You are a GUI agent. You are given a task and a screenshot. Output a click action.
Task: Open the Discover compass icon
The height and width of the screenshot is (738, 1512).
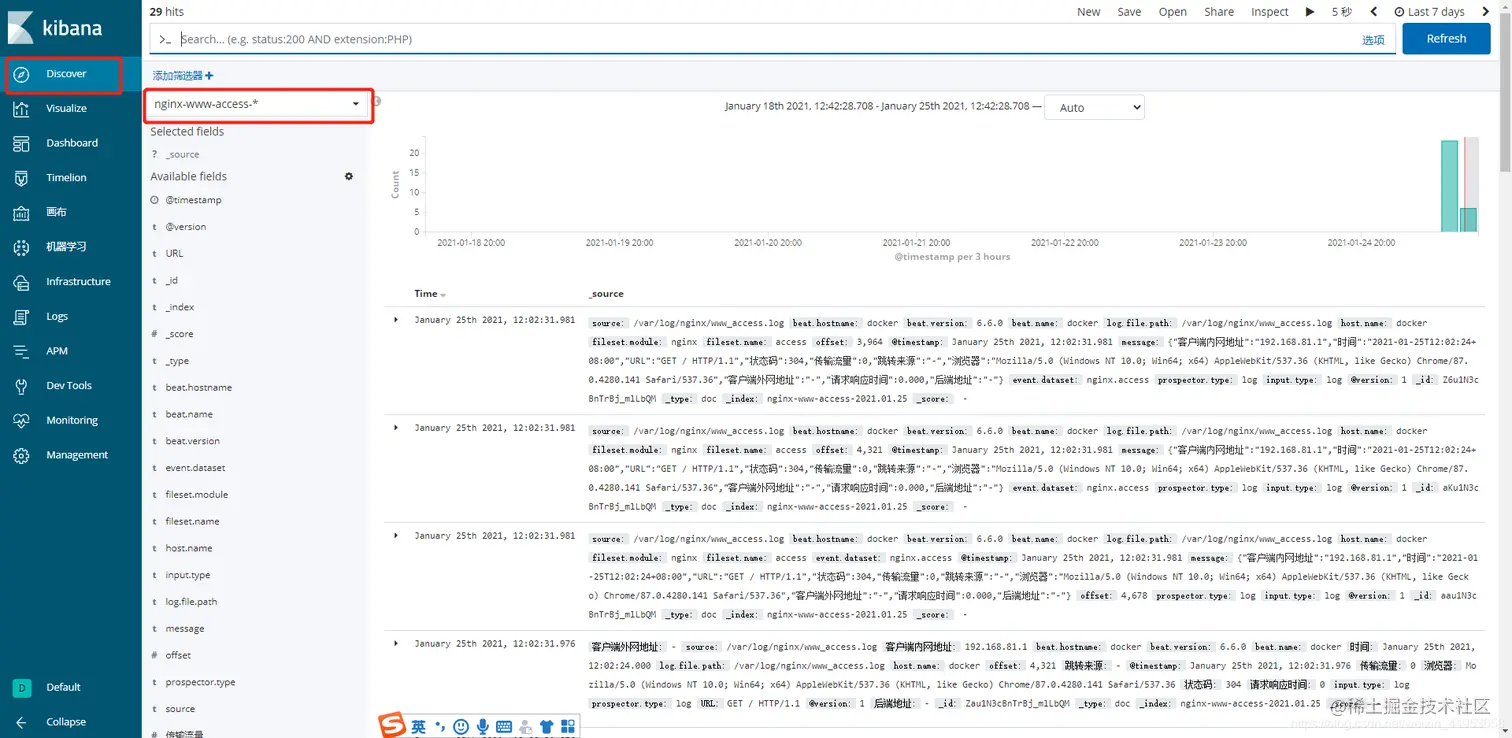tap(22, 74)
